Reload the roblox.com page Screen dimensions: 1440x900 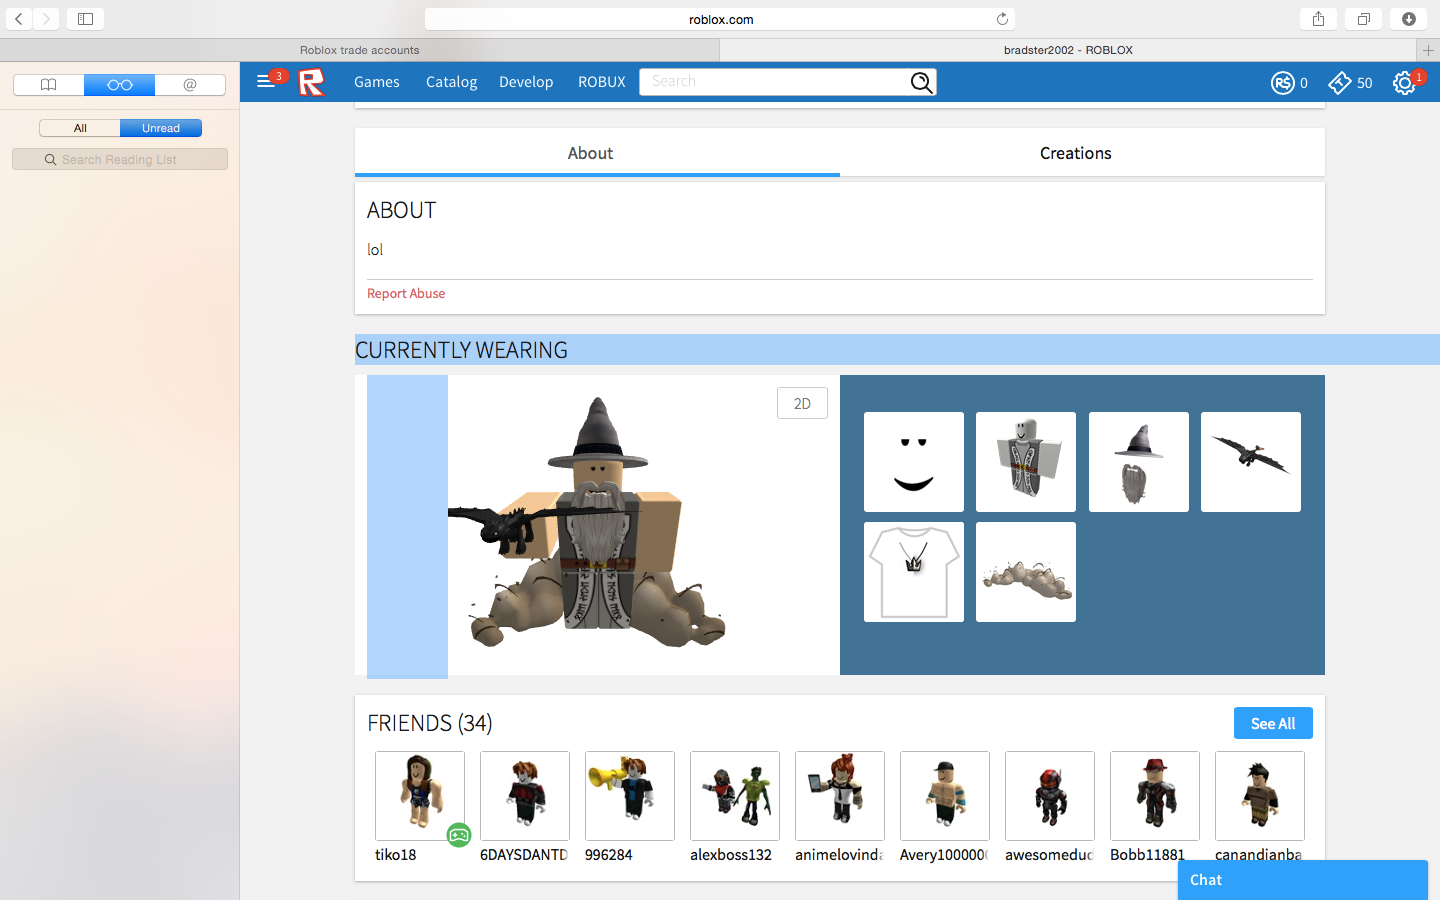tap(1002, 19)
